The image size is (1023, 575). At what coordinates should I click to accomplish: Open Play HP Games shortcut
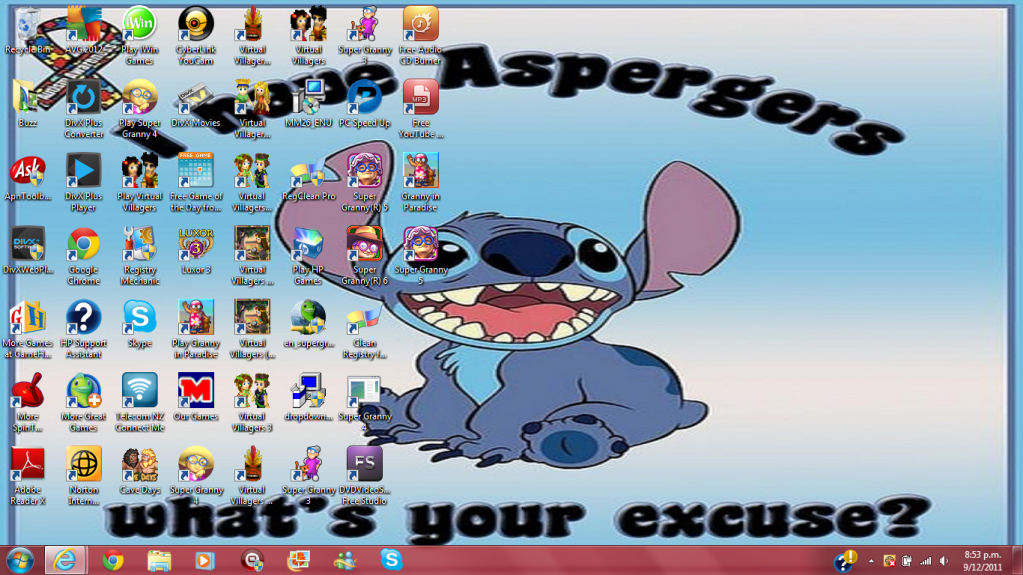pyautogui.click(x=309, y=256)
